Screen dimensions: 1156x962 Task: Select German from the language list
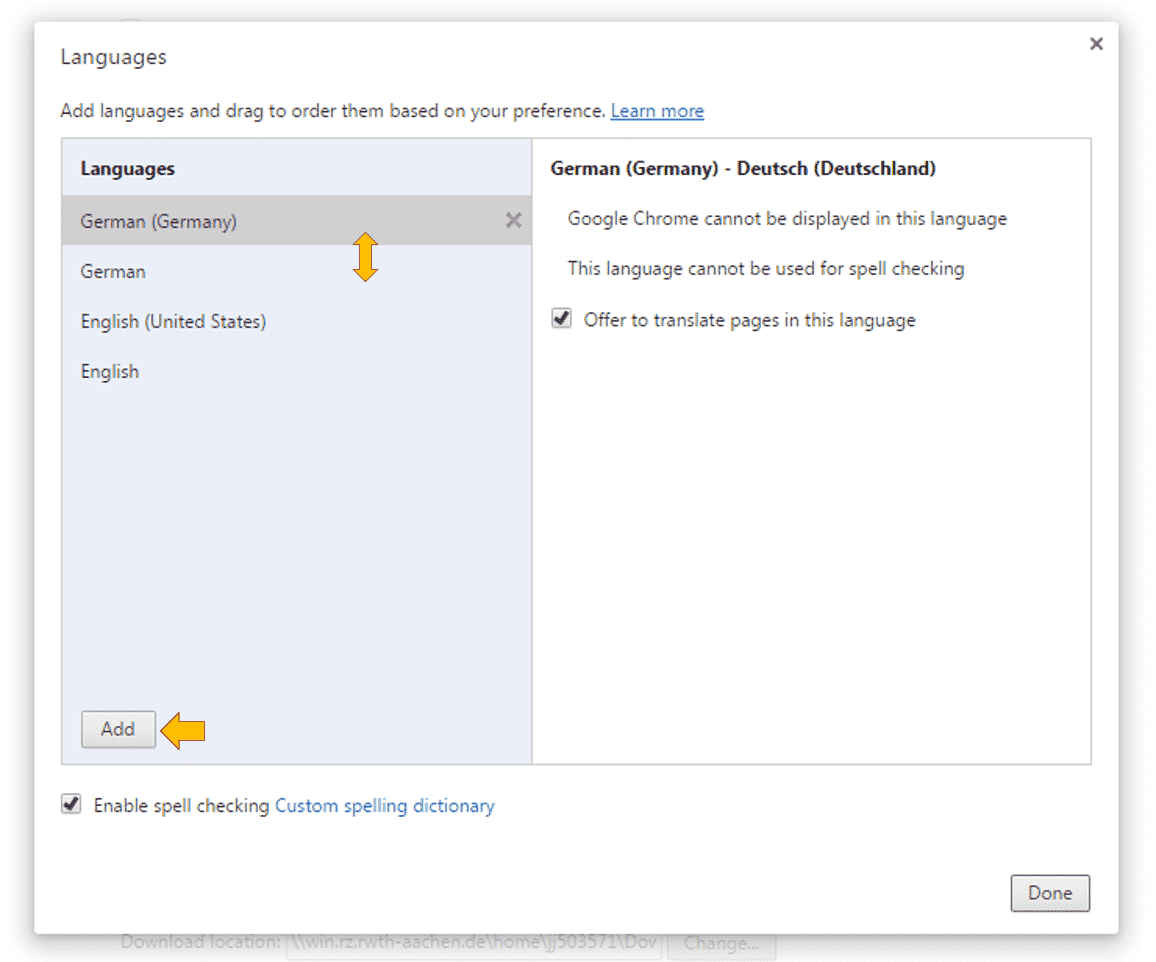coord(112,271)
